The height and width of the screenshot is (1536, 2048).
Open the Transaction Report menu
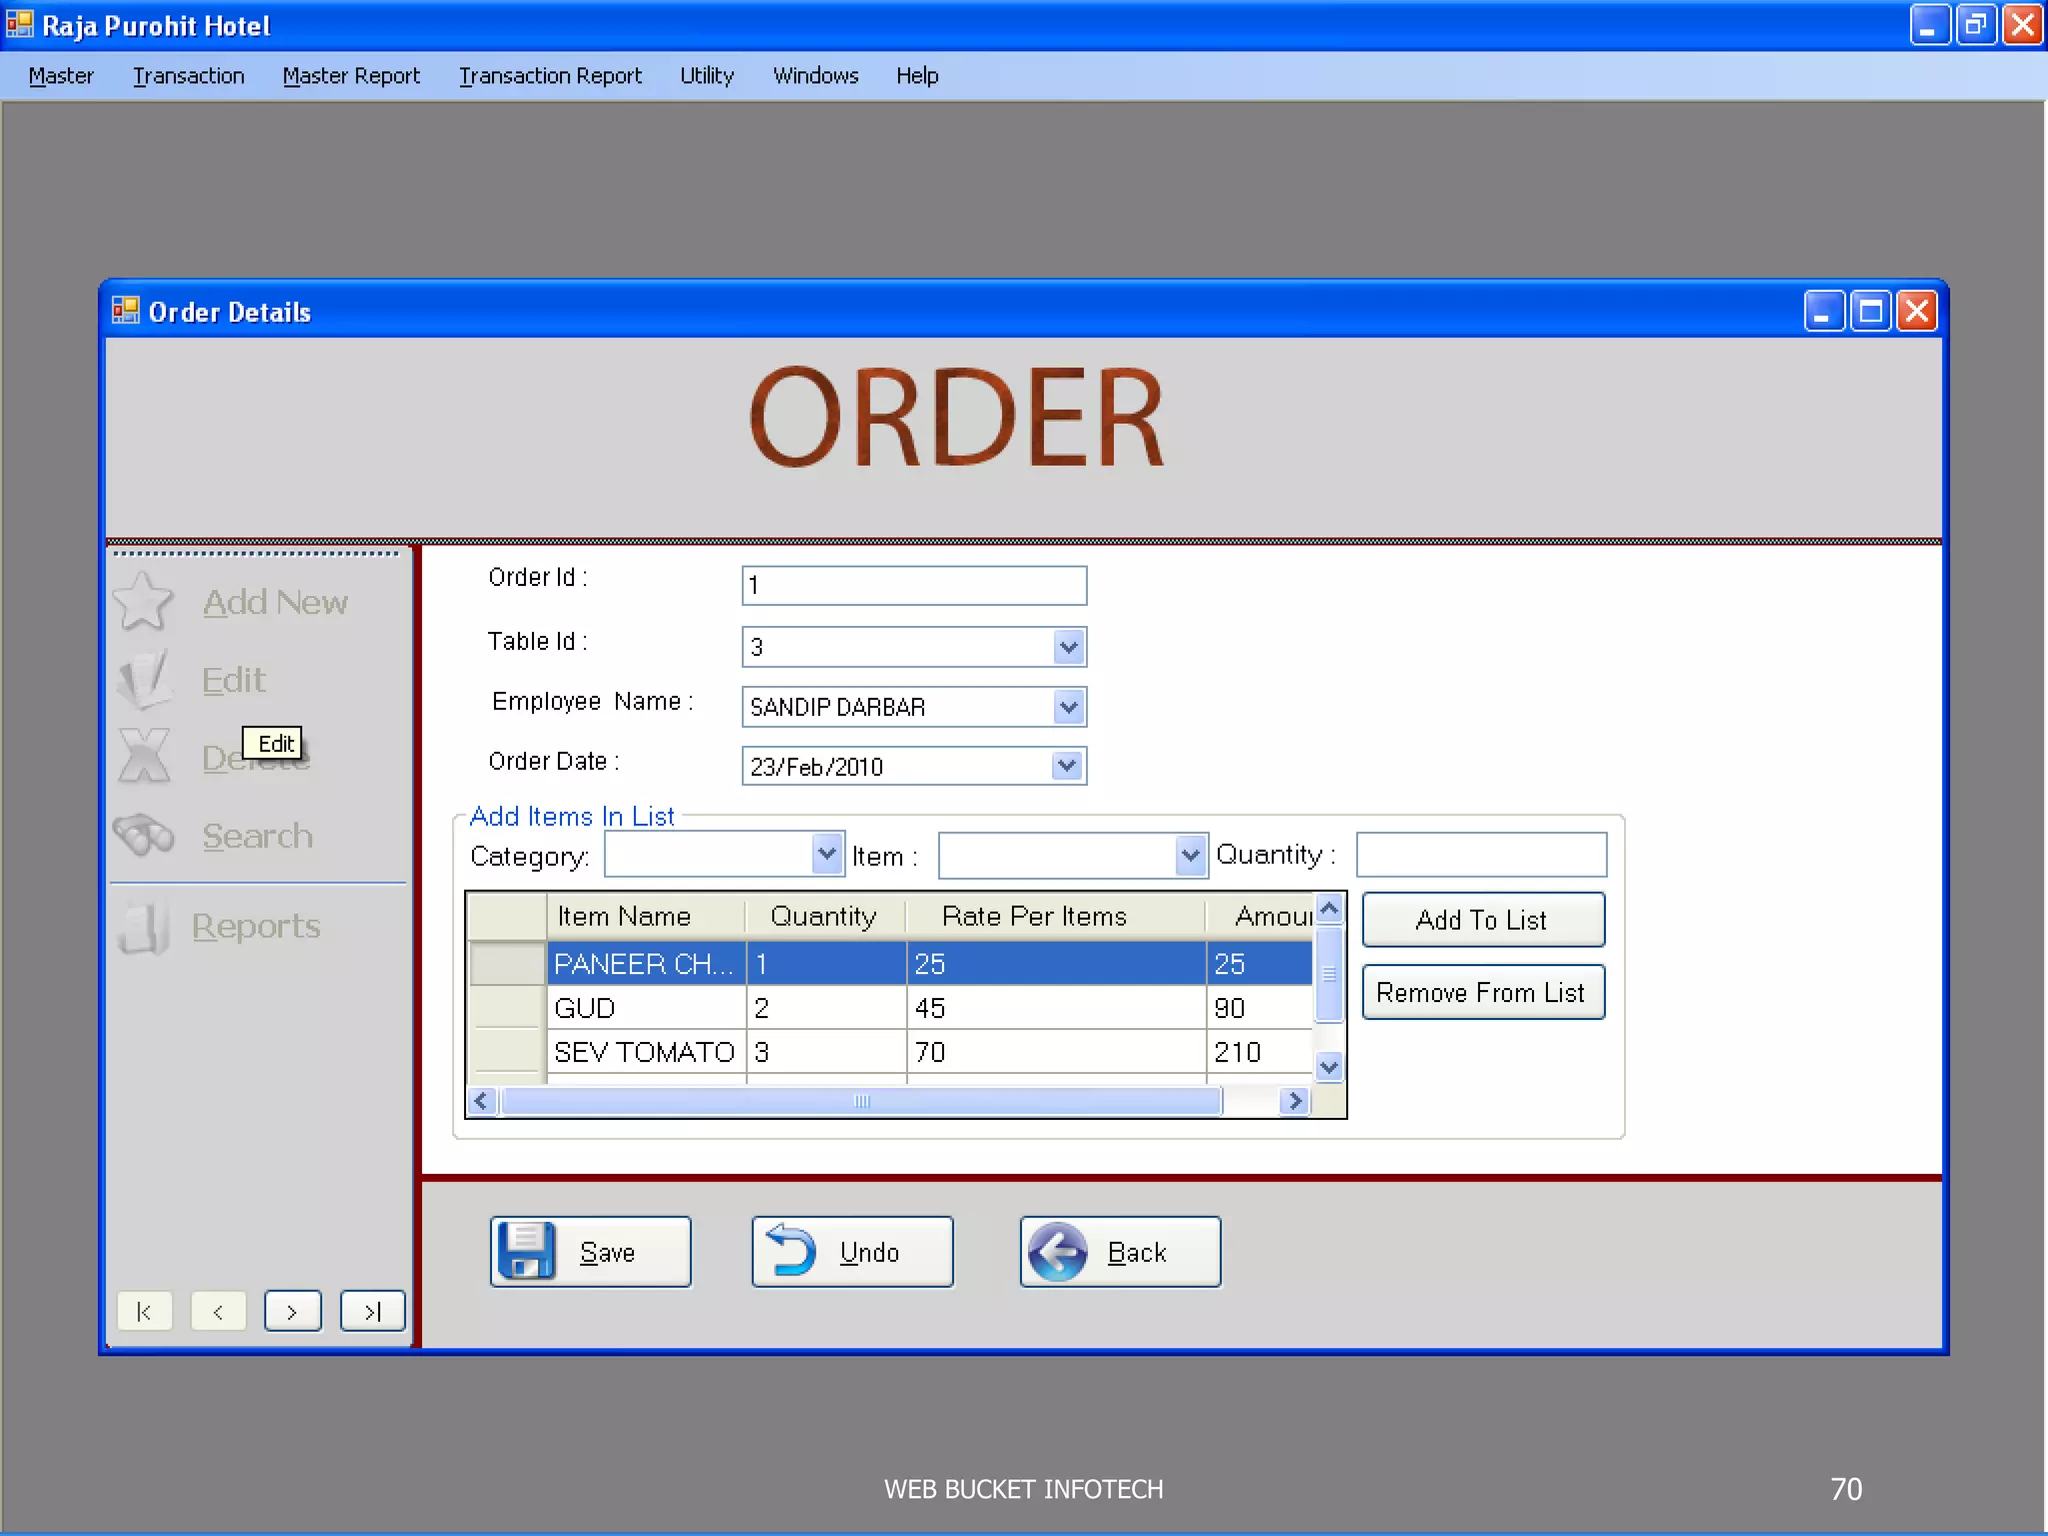click(x=550, y=76)
